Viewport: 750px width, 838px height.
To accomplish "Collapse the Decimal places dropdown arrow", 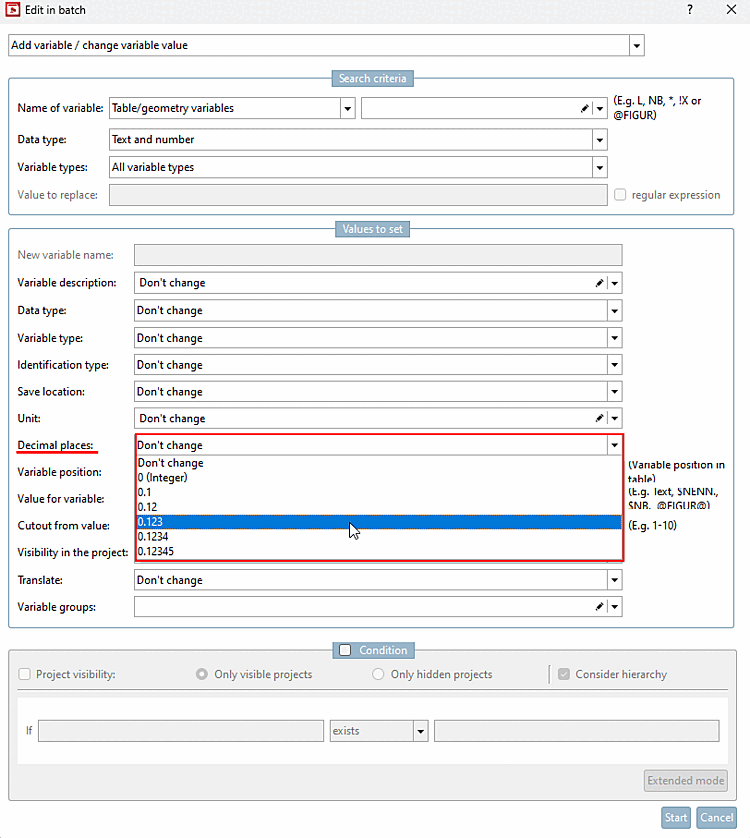I will pyautogui.click(x=615, y=445).
